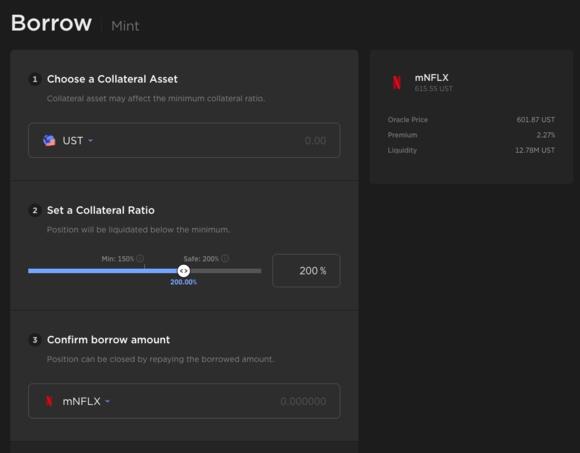Click the mNFLX title in the info card

[x=431, y=78]
